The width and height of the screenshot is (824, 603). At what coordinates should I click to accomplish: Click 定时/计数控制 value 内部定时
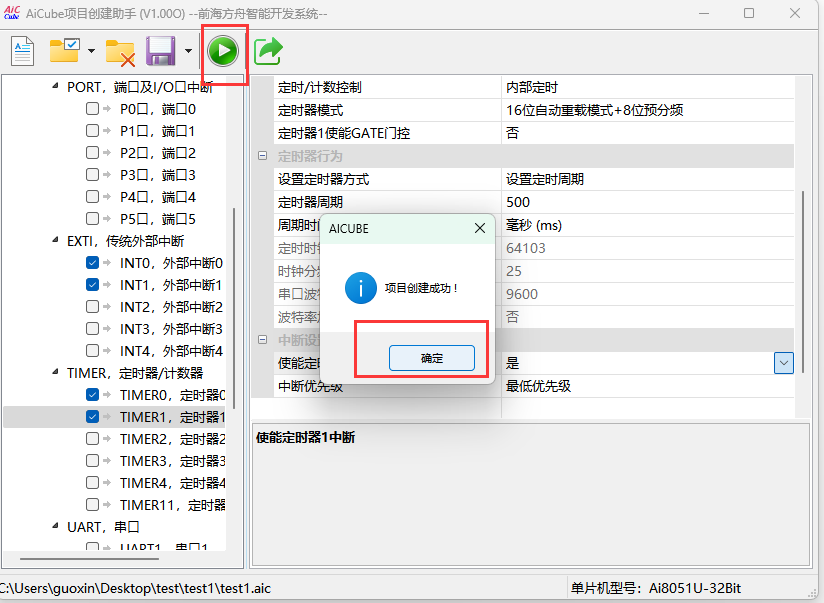pos(647,87)
